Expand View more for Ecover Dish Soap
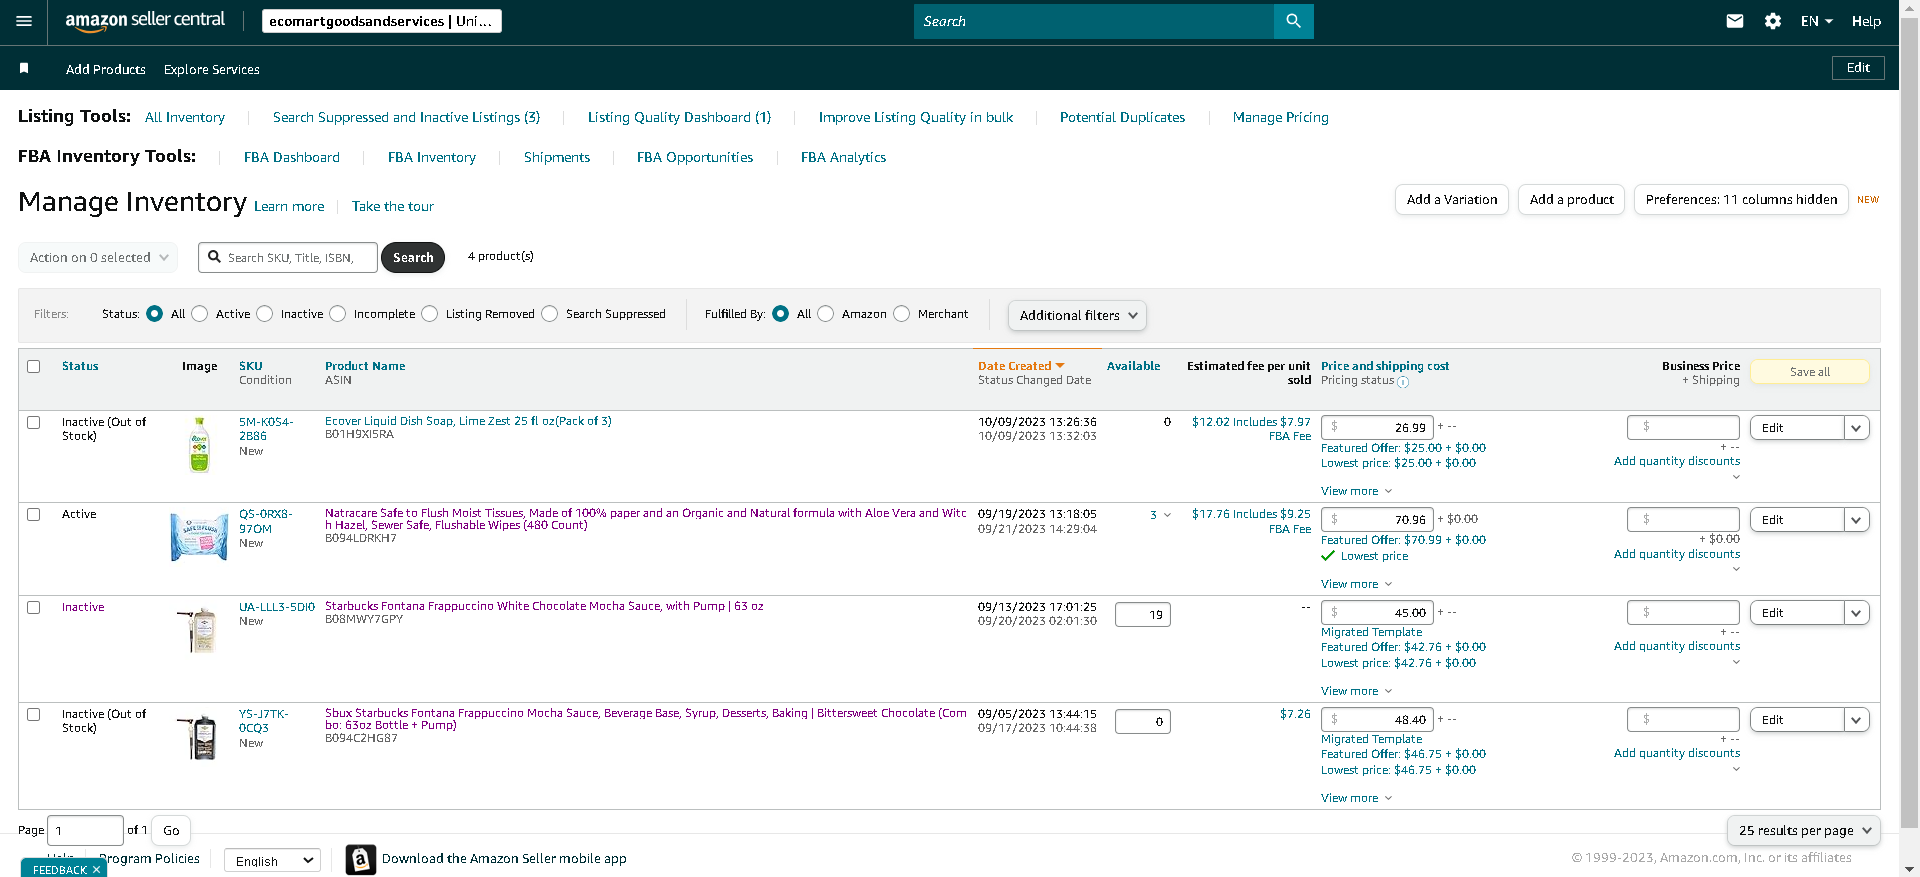 coord(1356,491)
